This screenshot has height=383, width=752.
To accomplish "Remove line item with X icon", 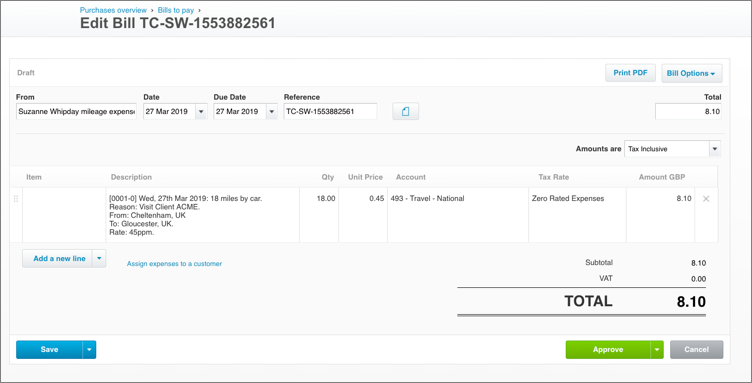I will (x=706, y=199).
